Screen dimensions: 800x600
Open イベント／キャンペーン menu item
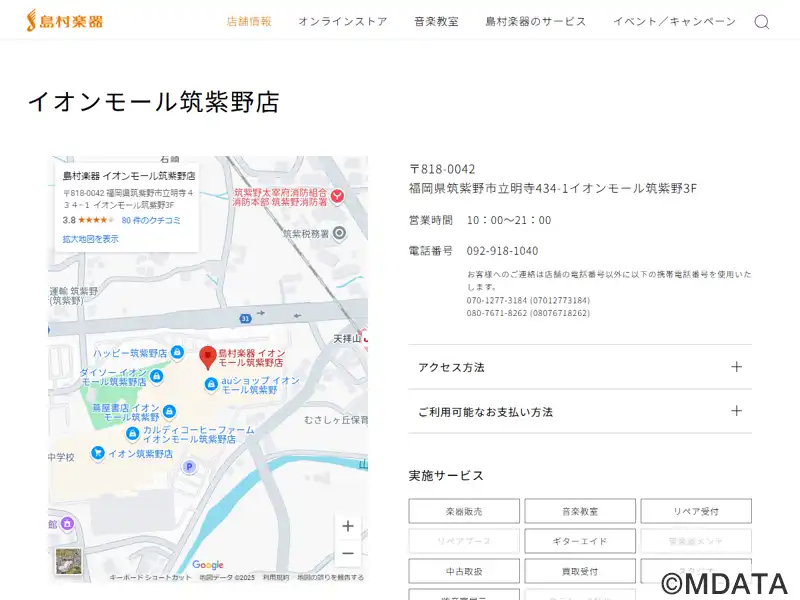(x=674, y=21)
